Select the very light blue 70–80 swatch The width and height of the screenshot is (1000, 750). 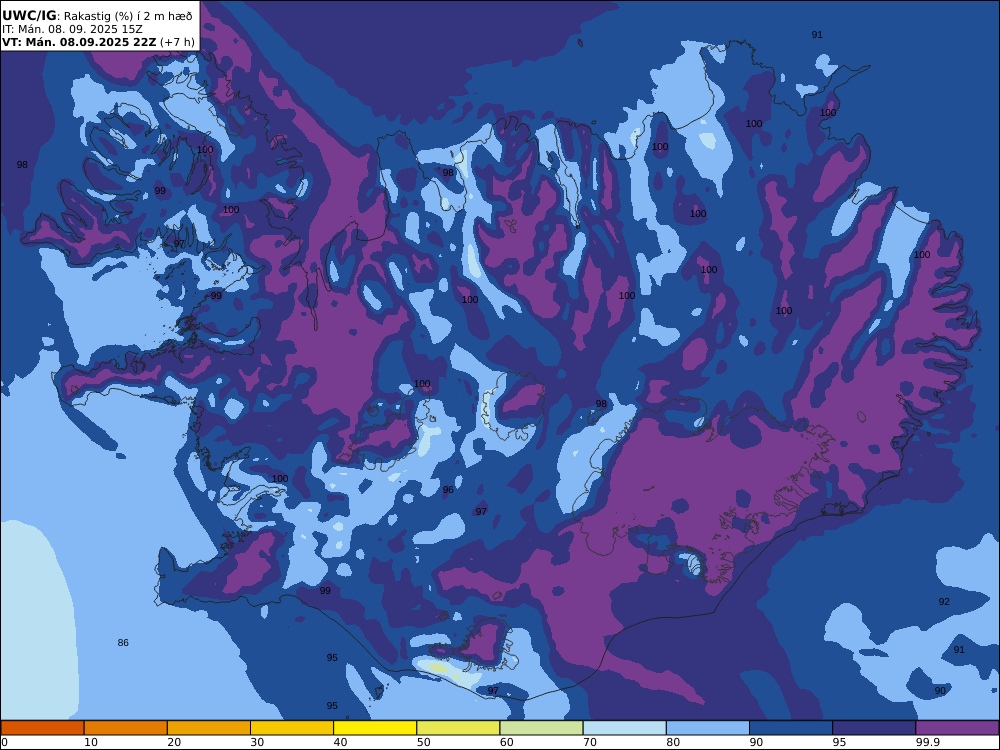click(x=624, y=728)
